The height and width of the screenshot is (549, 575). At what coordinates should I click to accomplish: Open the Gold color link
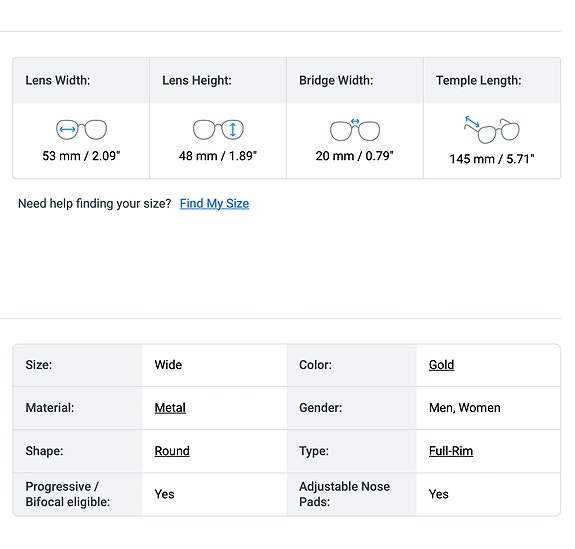[441, 365]
